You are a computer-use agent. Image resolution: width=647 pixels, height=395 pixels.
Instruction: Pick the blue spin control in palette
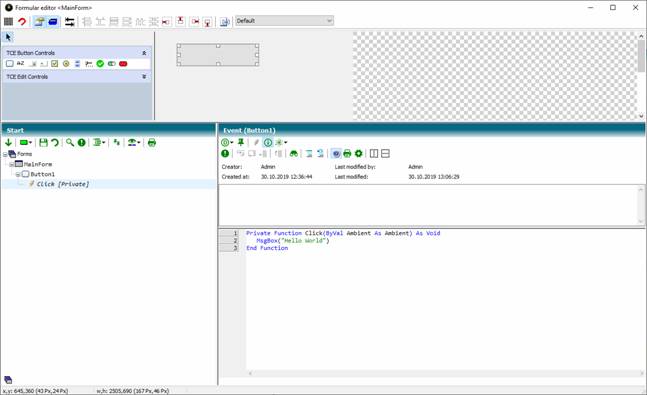click(77, 64)
